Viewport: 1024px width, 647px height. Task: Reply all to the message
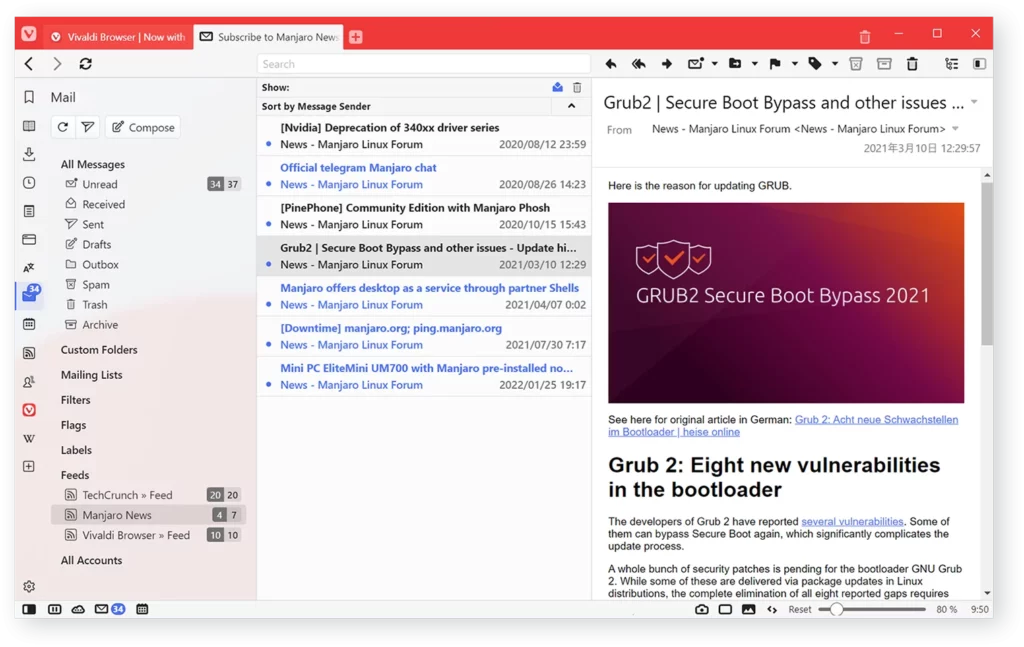[x=639, y=64]
